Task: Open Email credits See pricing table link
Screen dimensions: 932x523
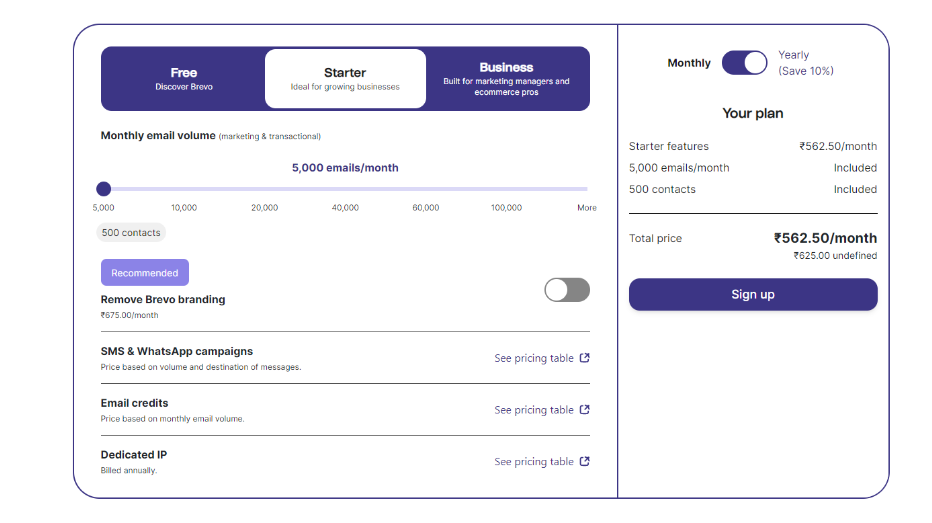Action: pyautogui.click(x=541, y=410)
